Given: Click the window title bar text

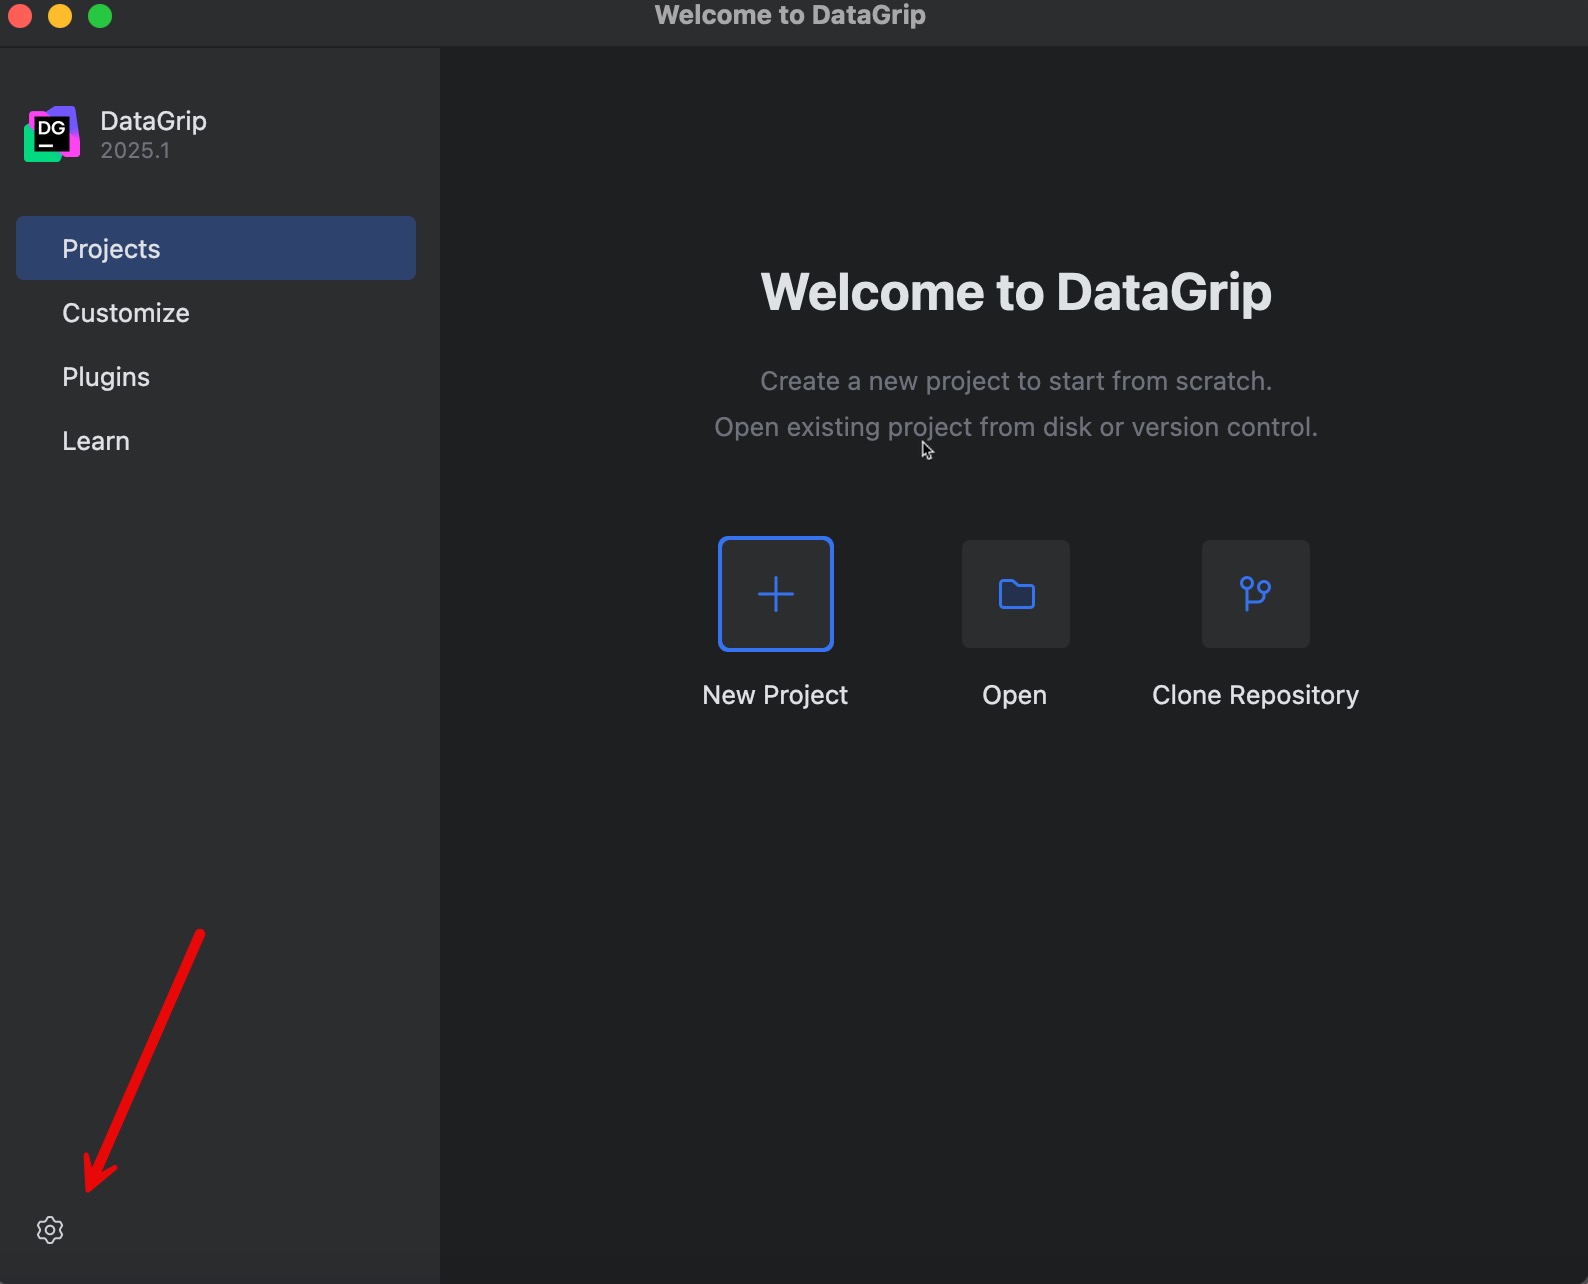Looking at the screenshot, I should [790, 15].
